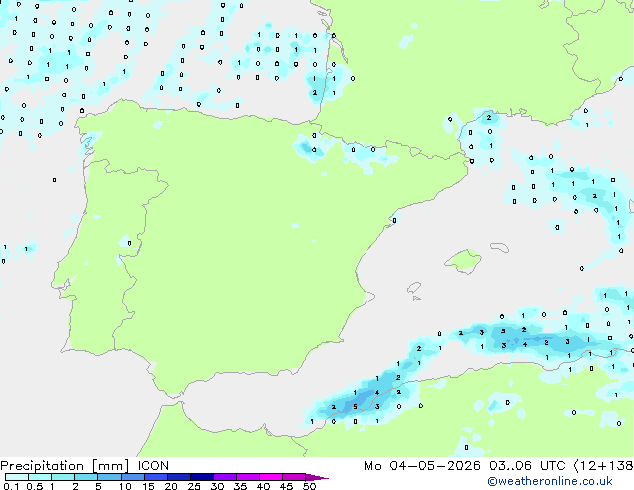Pick the 10–15 mm legend swatch
634x490 pixels.
(x=133, y=477)
